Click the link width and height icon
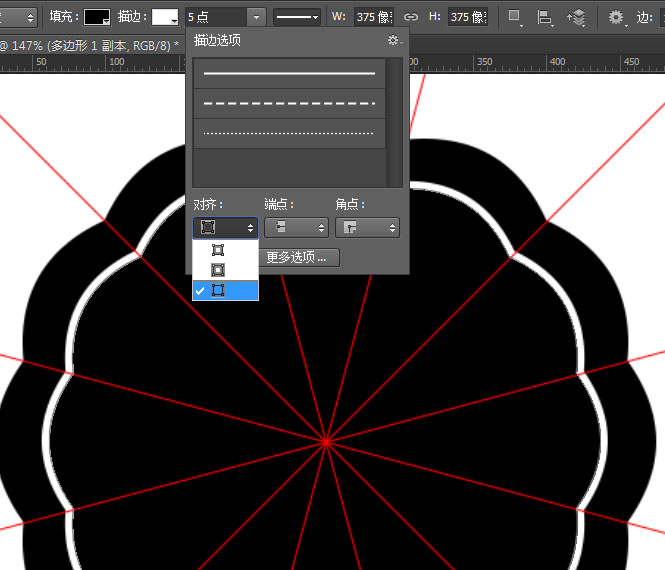Viewport: 665px width, 570px height. click(x=410, y=17)
